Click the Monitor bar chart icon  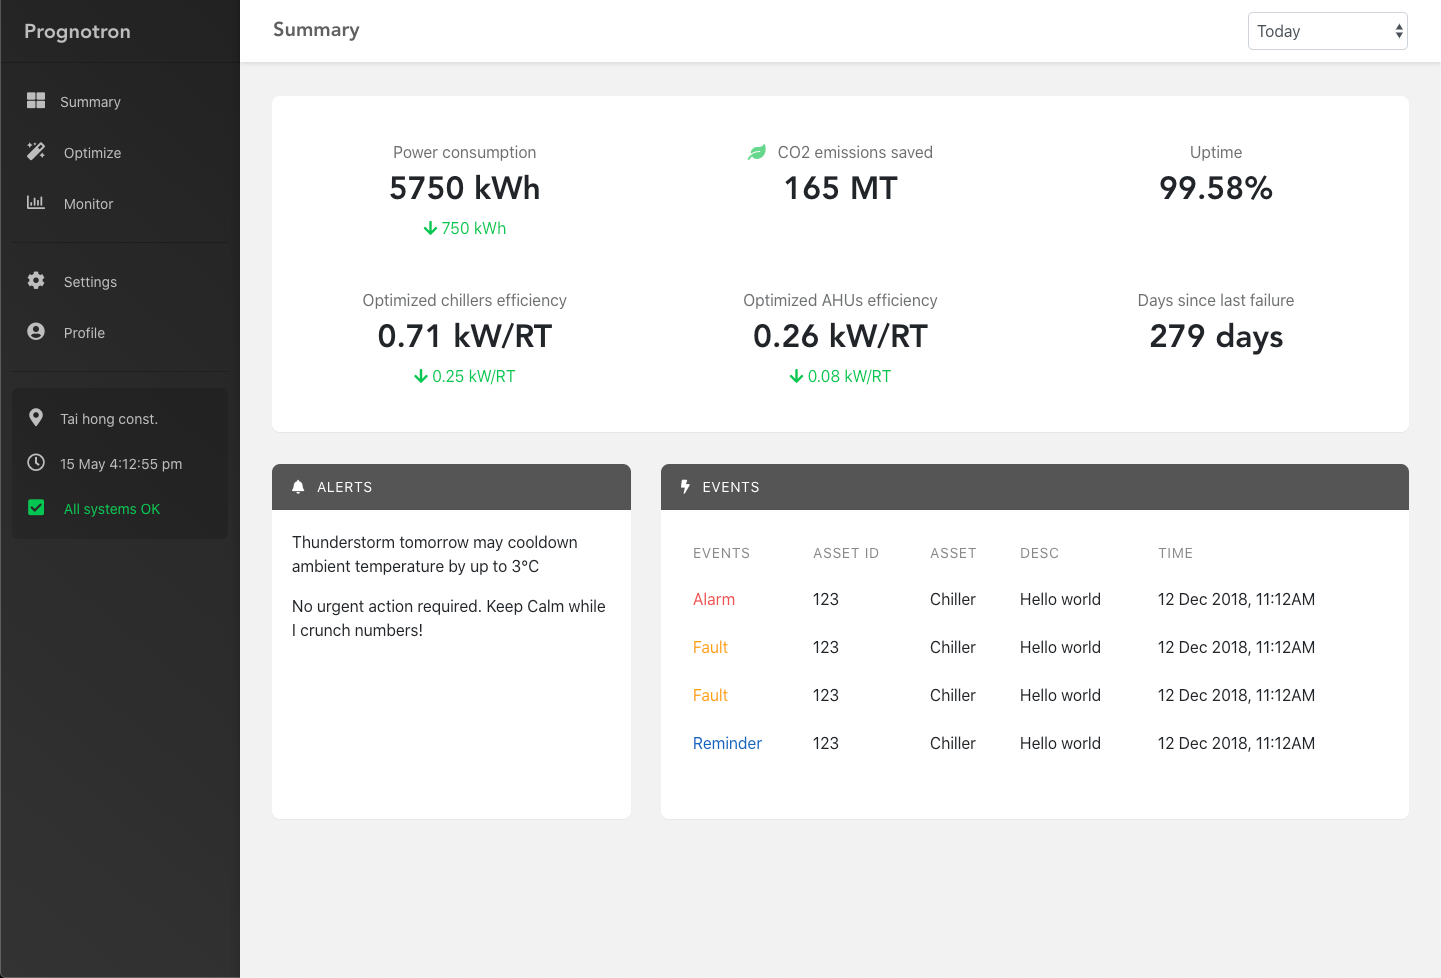[36, 202]
